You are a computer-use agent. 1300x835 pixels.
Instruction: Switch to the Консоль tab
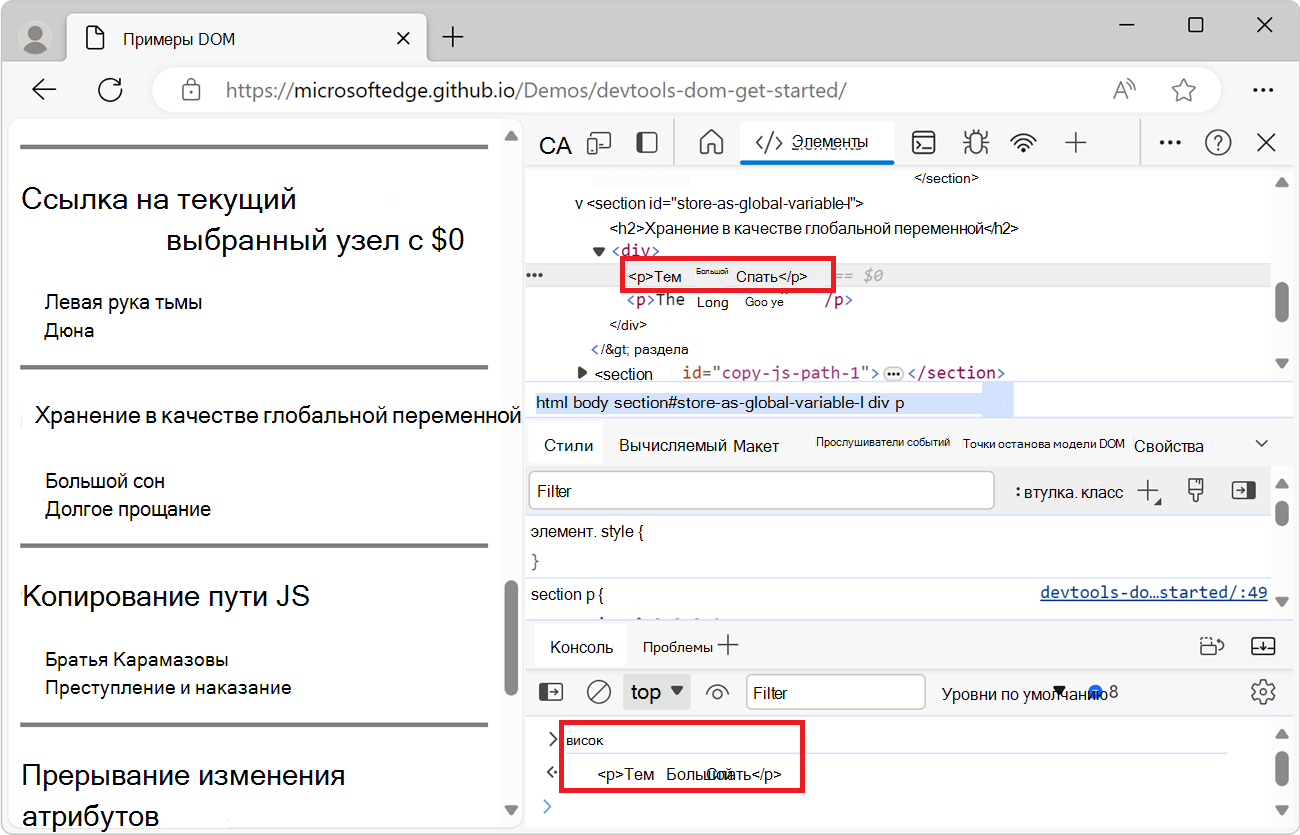[580, 645]
